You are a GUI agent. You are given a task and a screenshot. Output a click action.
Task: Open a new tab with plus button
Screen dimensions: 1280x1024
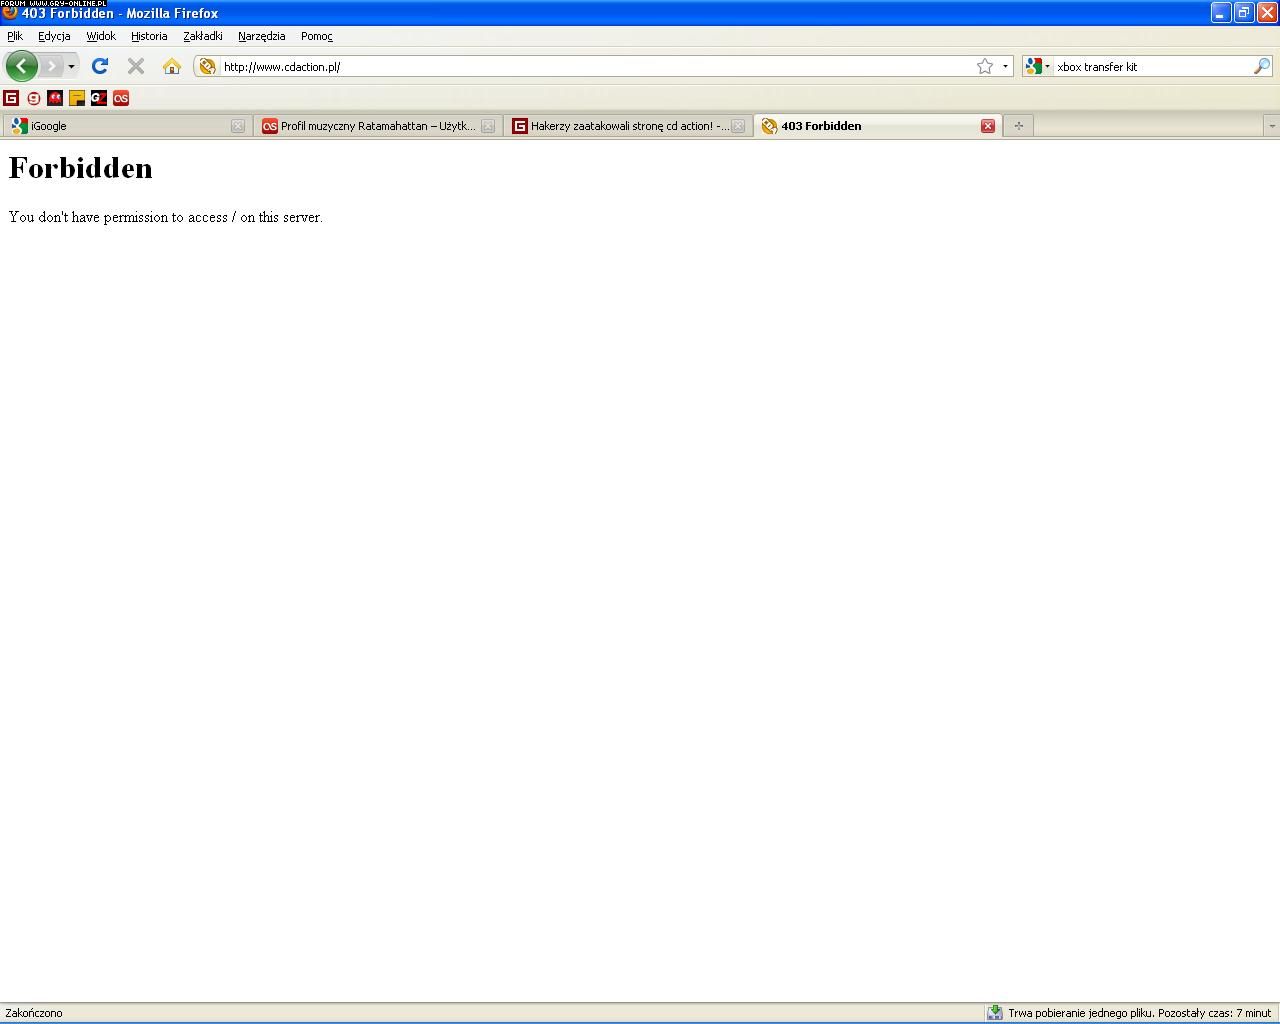tap(1018, 126)
